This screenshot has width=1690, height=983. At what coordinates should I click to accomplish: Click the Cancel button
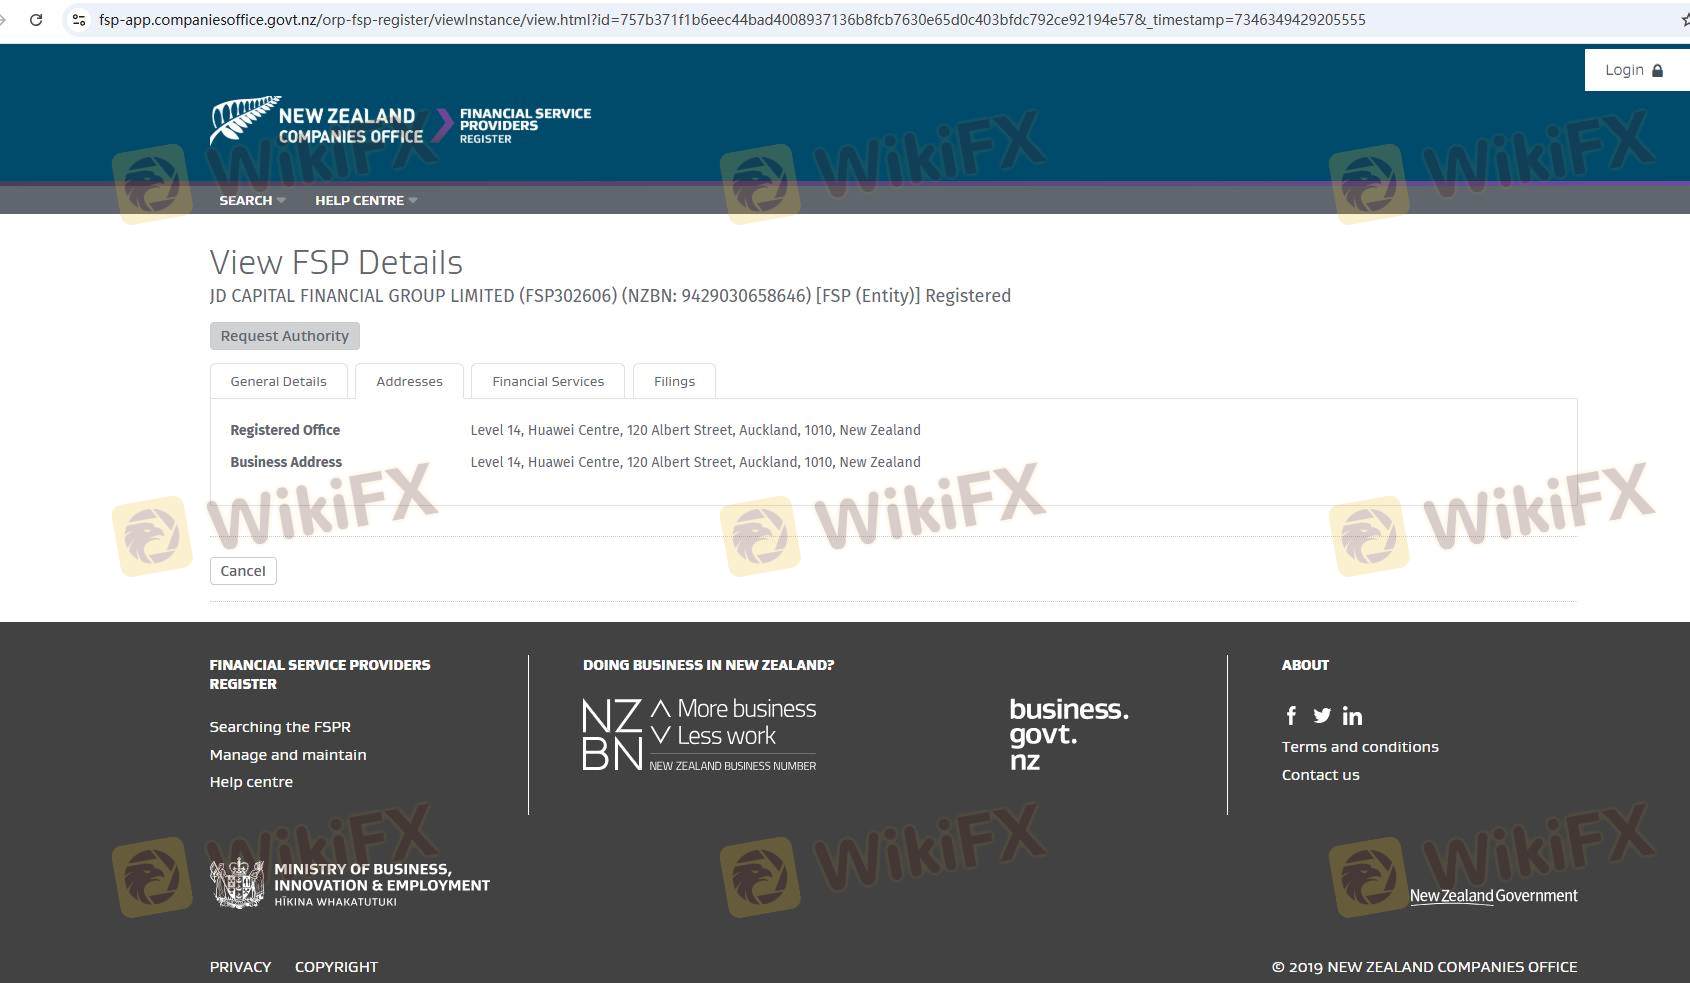pyautogui.click(x=243, y=571)
